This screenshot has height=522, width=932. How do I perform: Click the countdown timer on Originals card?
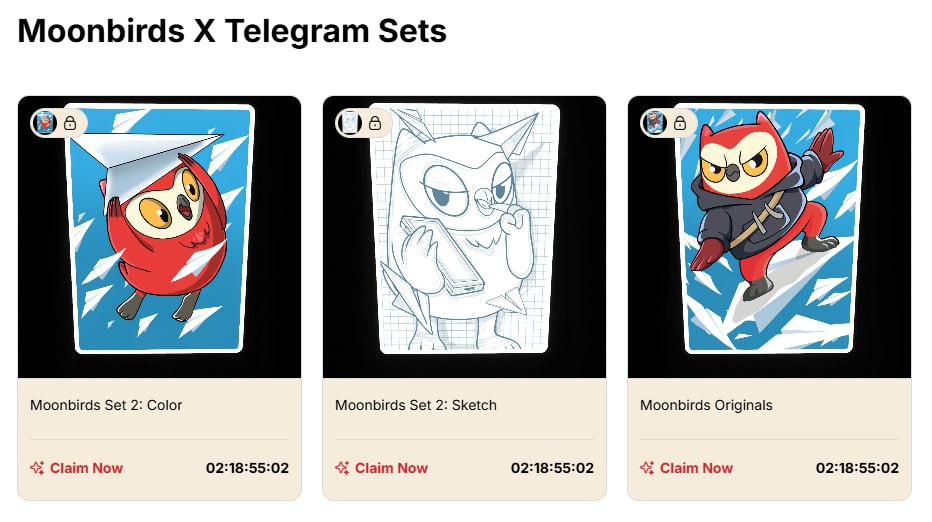(857, 468)
